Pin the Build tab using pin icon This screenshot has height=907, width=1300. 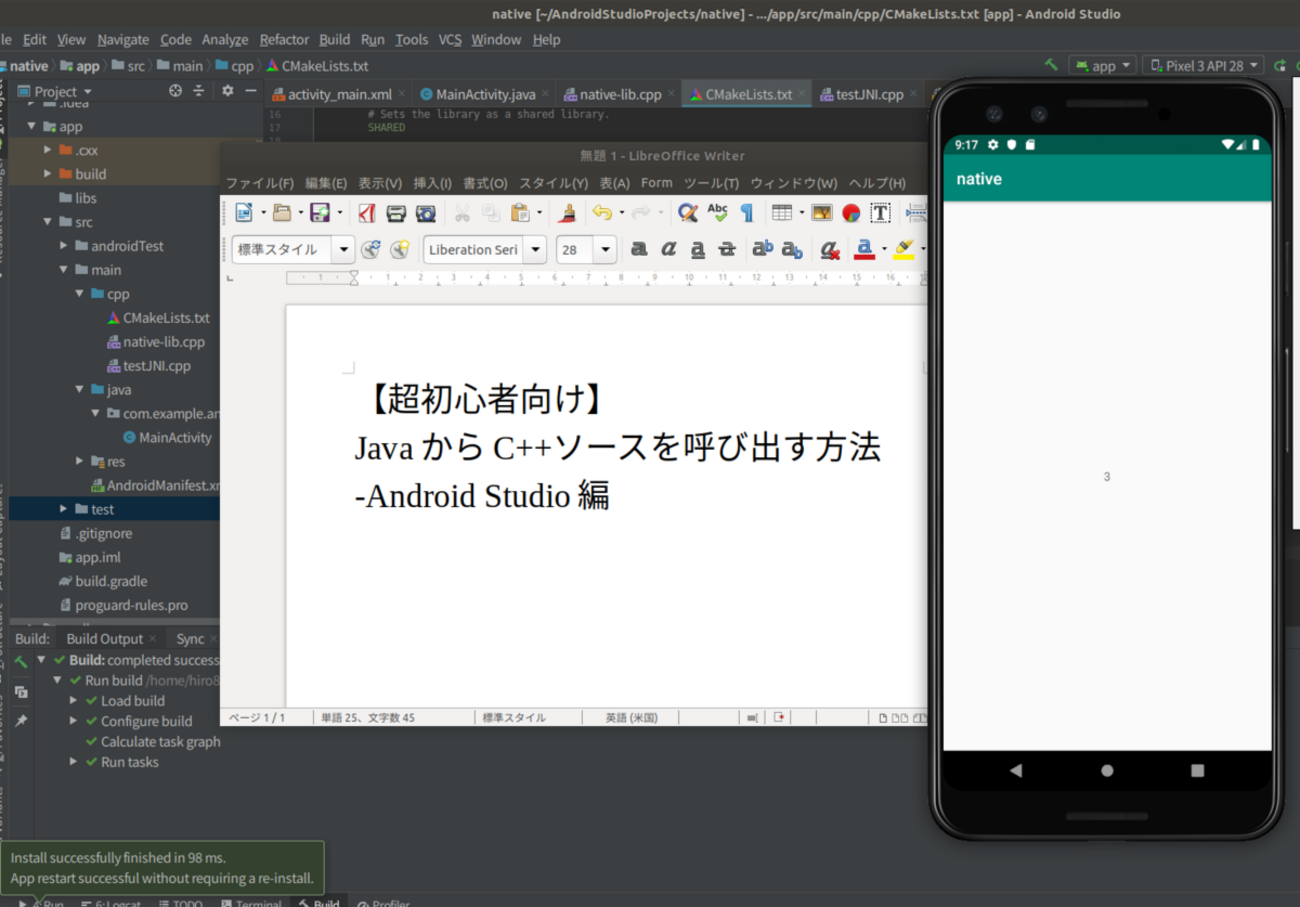tap(21, 720)
